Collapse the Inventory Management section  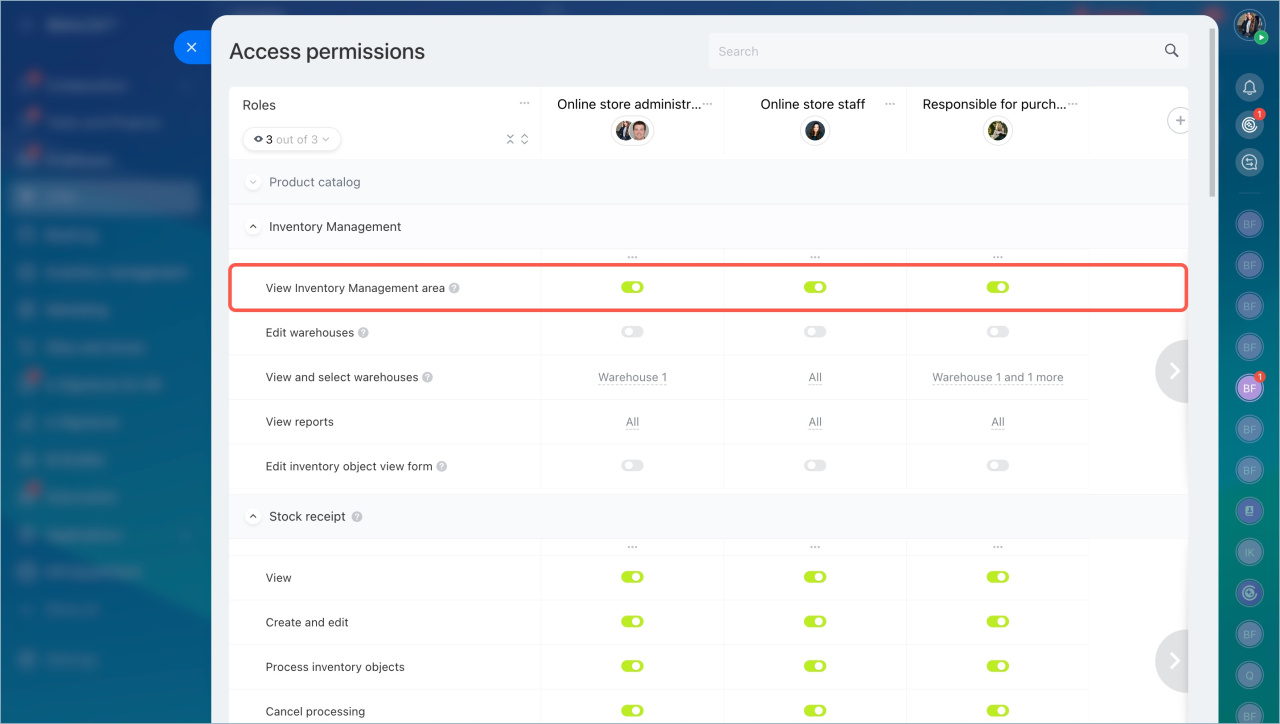[x=252, y=227]
